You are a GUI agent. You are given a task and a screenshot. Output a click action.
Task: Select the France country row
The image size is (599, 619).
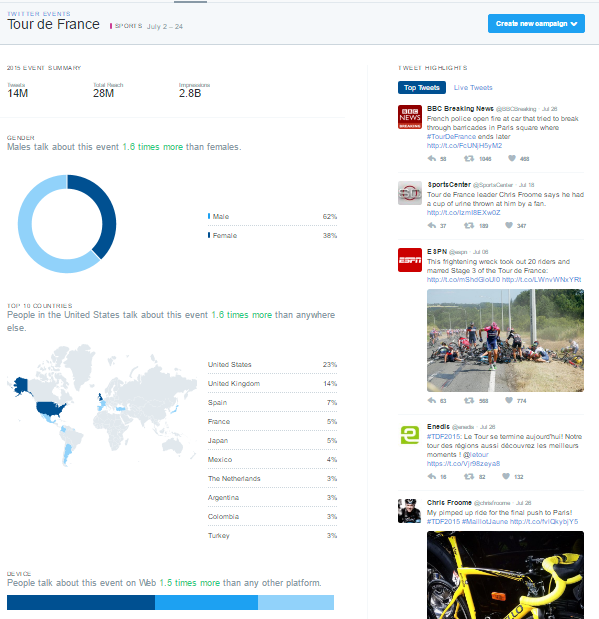pyautogui.click(x=272, y=421)
